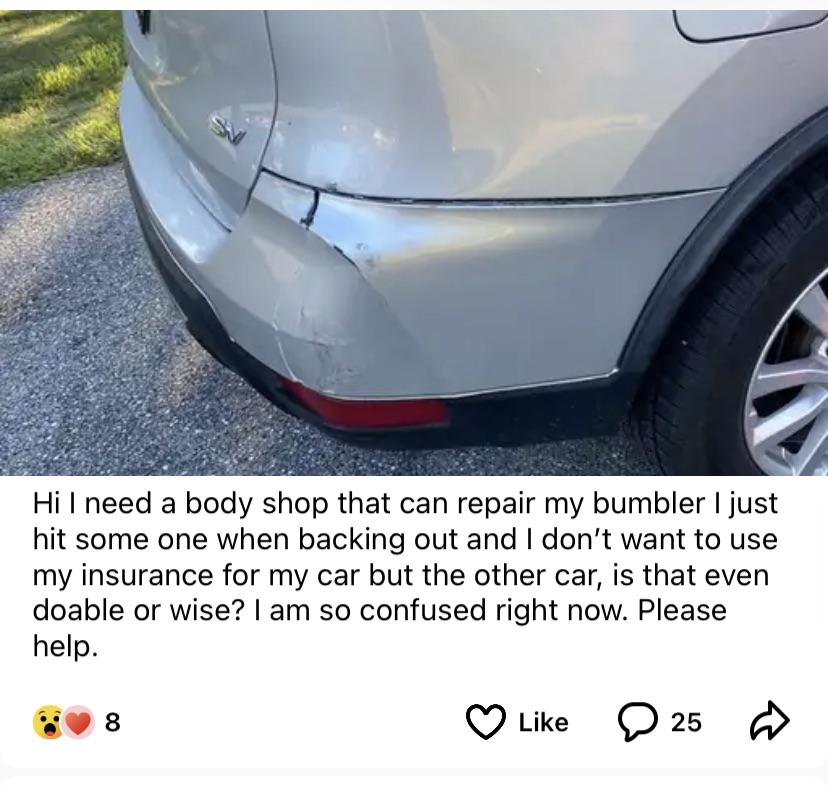Viewport: 828px width, 790px height.
Task: Share the post with the arrow icon
Action: (x=769, y=721)
